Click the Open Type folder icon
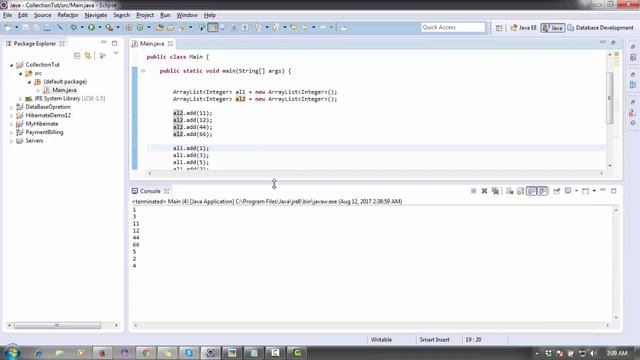This screenshot has height=360, width=640. click(160, 27)
